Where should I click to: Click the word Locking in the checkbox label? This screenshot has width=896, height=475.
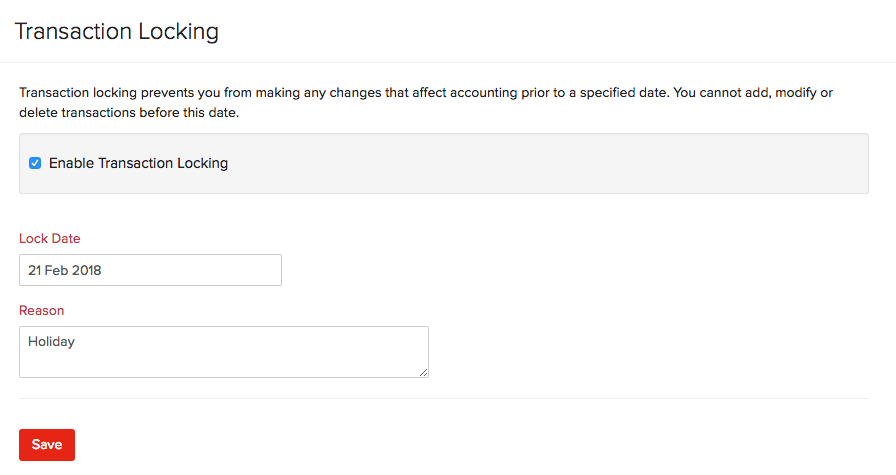(x=202, y=163)
